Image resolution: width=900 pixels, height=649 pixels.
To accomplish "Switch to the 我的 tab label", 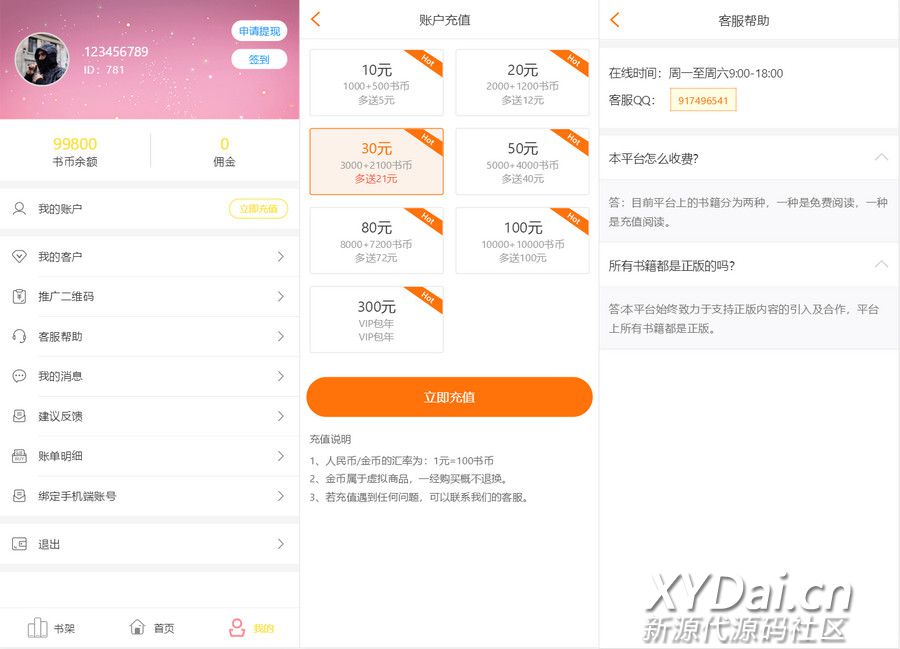I will [263, 629].
